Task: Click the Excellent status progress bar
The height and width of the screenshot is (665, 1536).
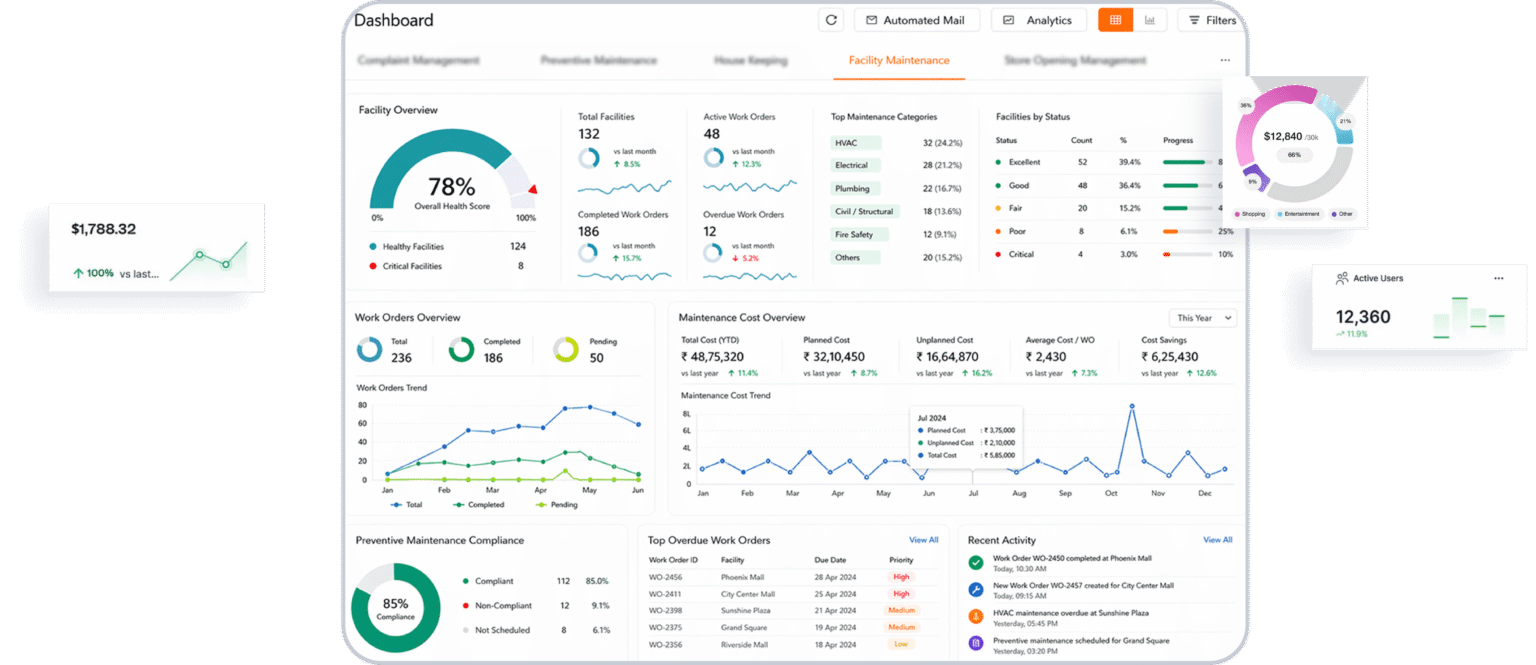Action: pyautogui.click(x=1188, y=162)
